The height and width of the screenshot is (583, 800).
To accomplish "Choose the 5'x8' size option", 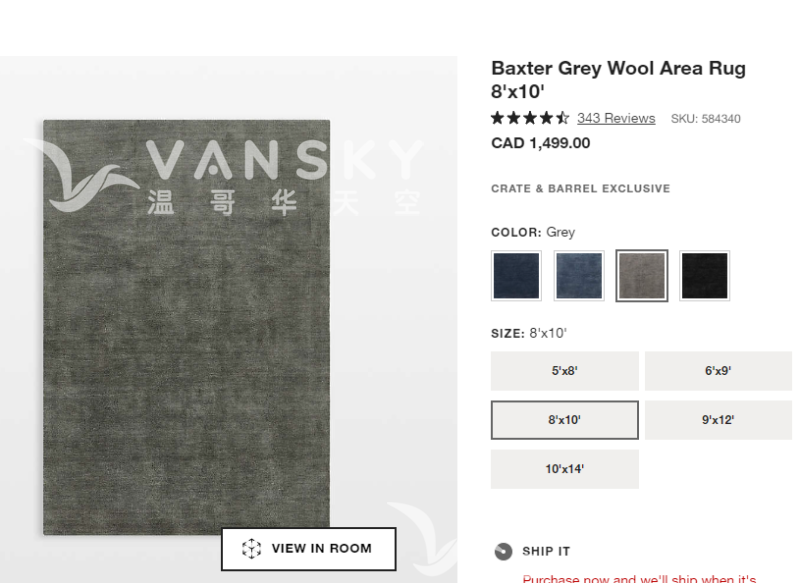I will pyautogui.click(x=564, y=371).
